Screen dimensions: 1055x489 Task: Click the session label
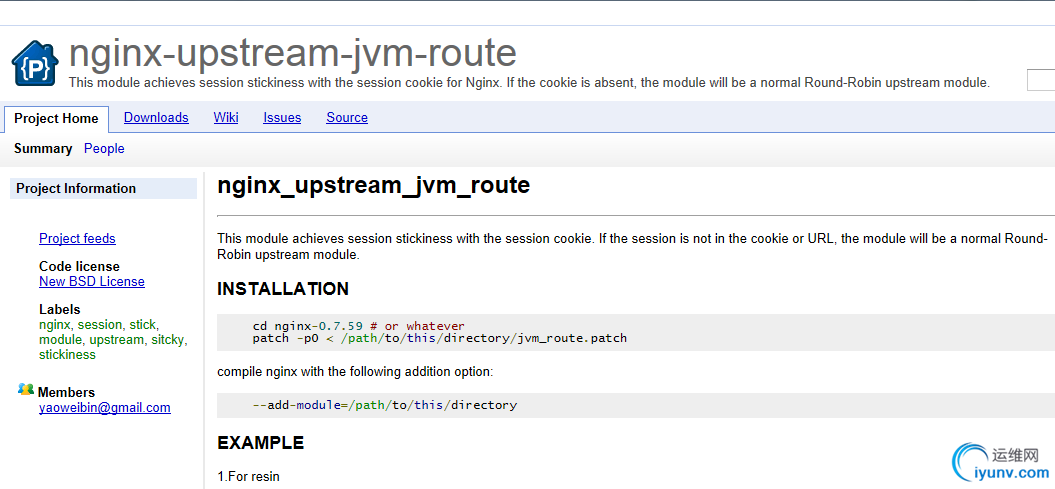coord(100,325)
